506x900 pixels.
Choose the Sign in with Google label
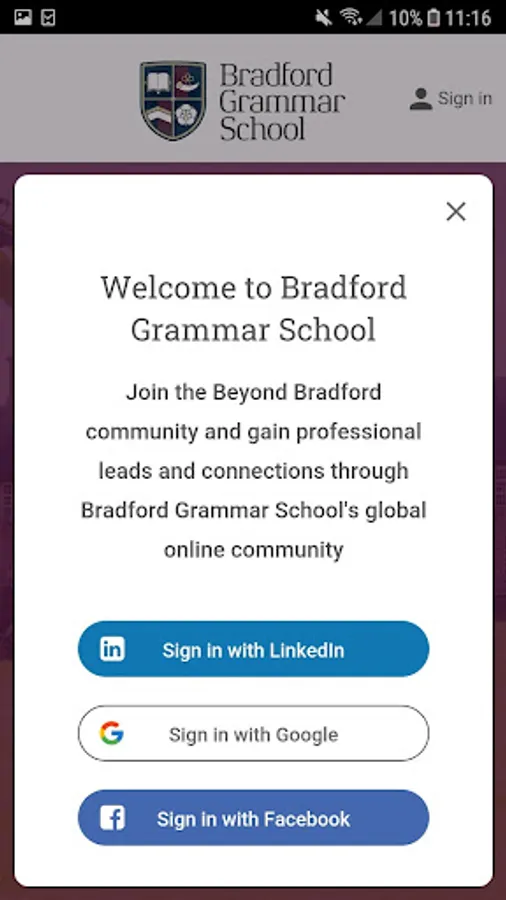click(253, 735)
